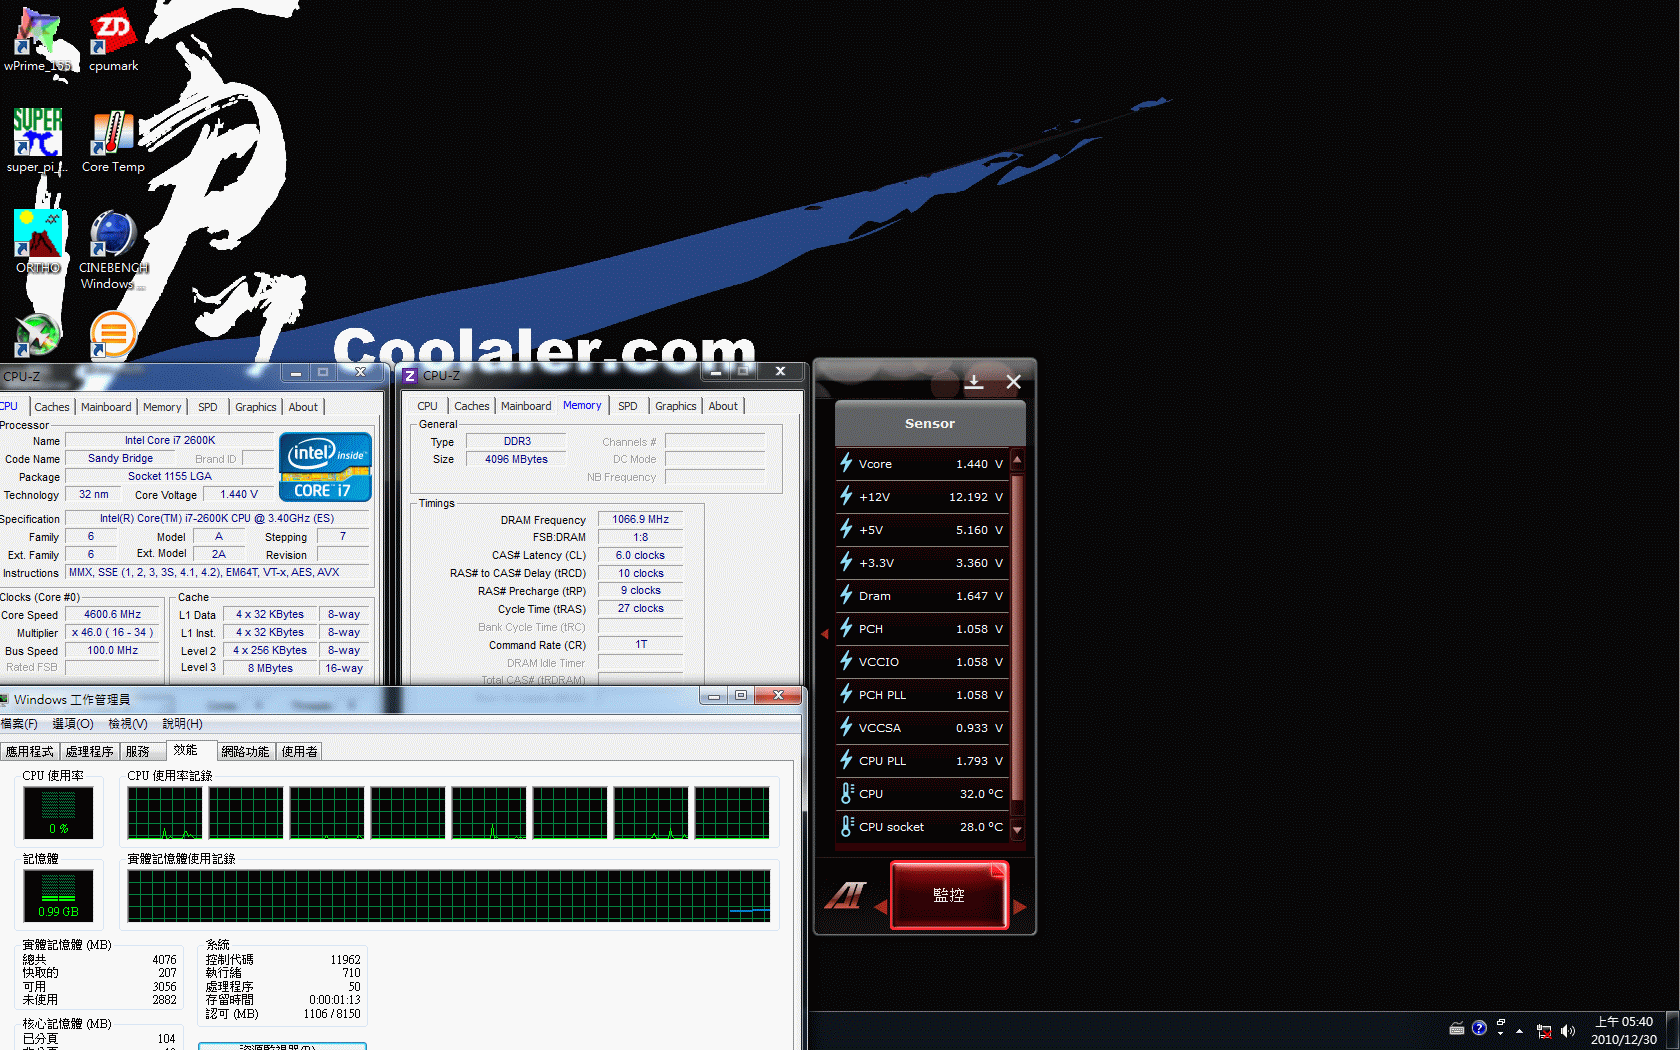Screen dimensions: 1680x1050
Task: Open the volume speaker tray icon
Action: pyautogui.click(x=1567, y=1031)
